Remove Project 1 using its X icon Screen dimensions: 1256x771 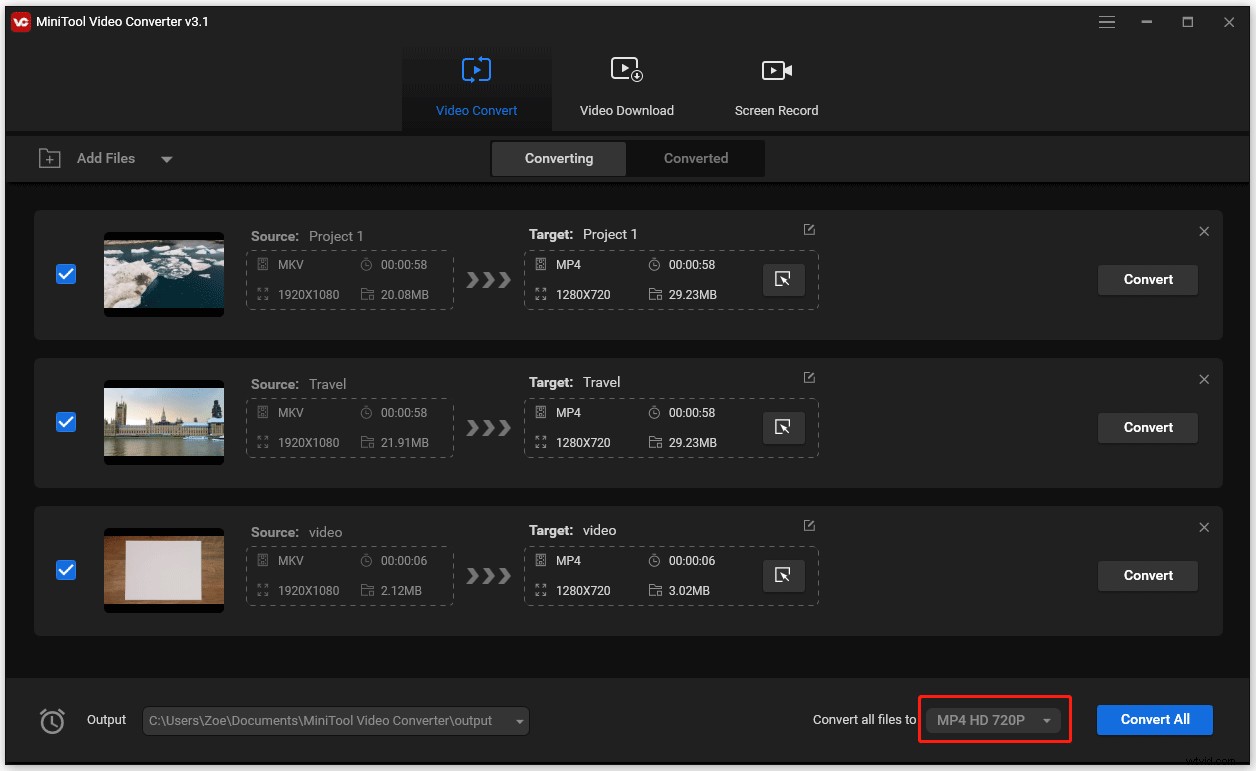1204,231
